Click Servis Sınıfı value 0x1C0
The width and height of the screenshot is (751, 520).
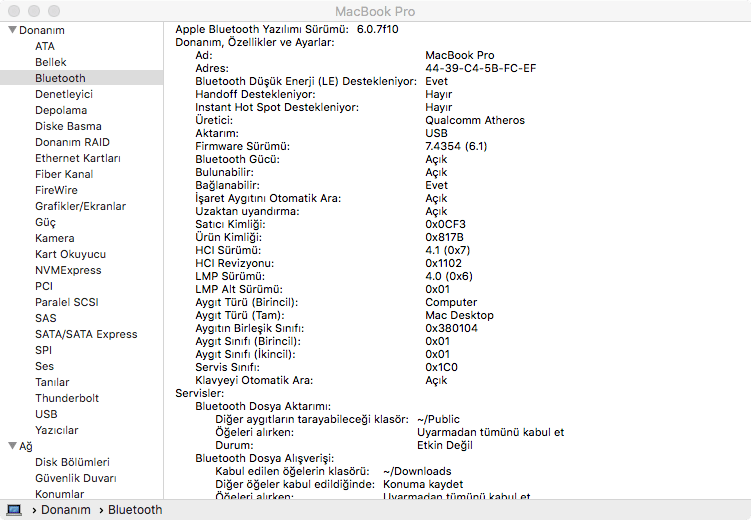pyautogui.click(x=442, y=367)
